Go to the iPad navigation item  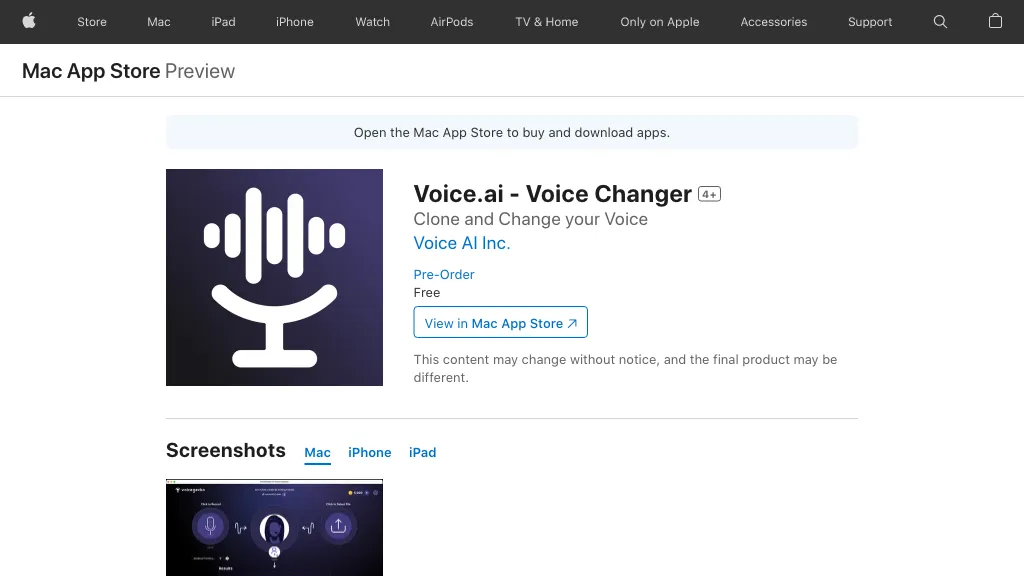click(x=223, y=22)
